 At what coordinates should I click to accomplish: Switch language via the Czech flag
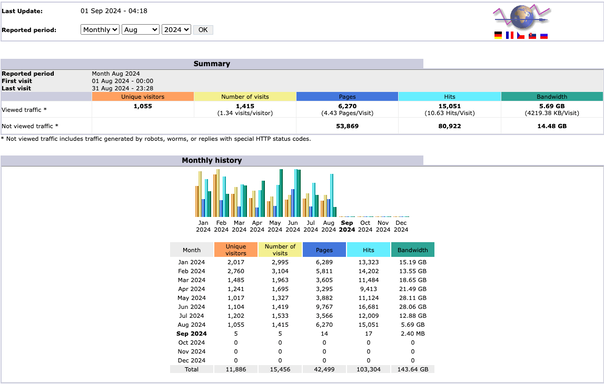click(x=521, y=35)
